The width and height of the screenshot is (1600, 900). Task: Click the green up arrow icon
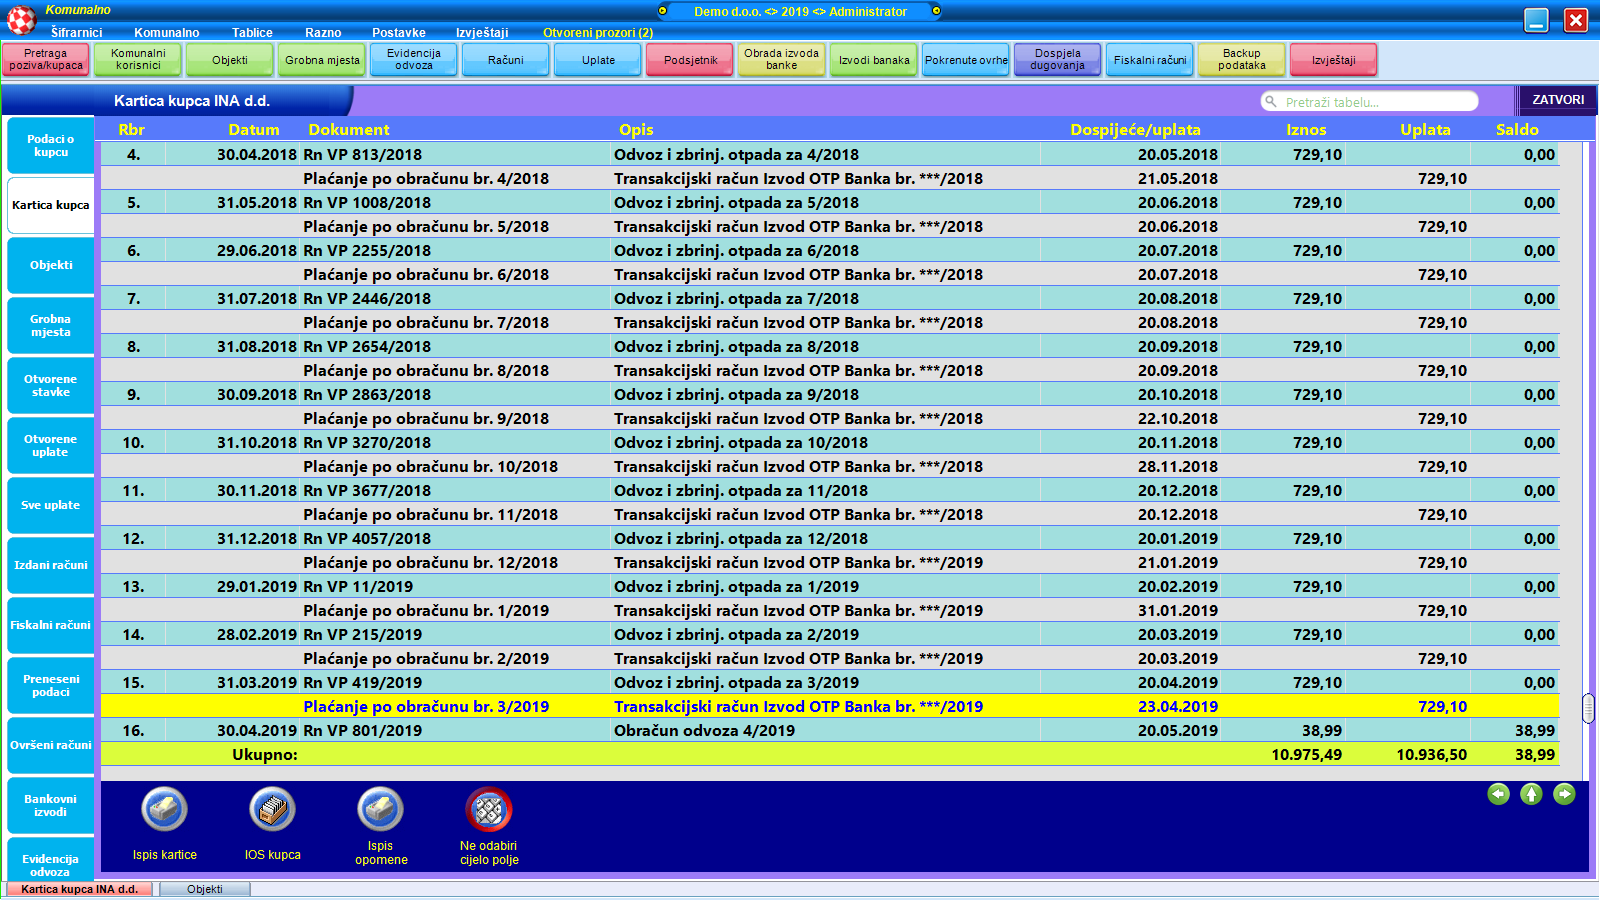coord(1531,794)
